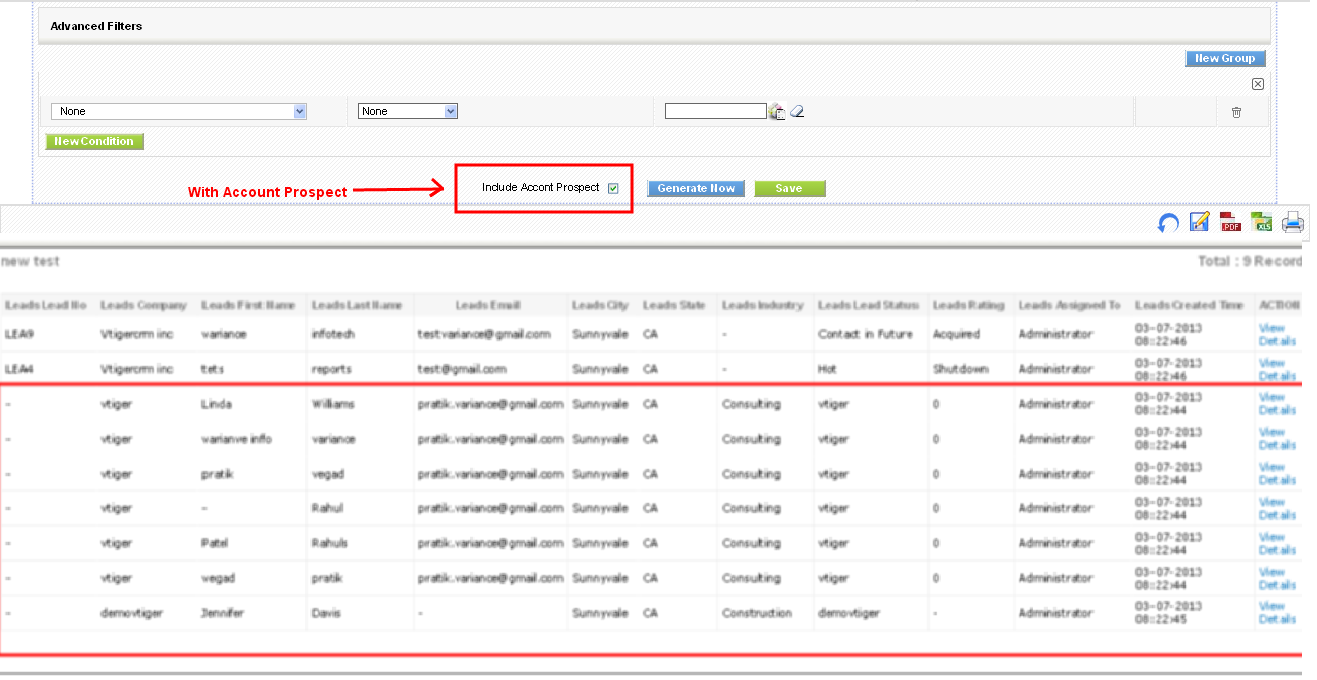Open View Details for Jennifer Davis row
Image resolution: width=1317 pixels, height=680 pixels.
pyautogui.click(x=1277, y=613)
